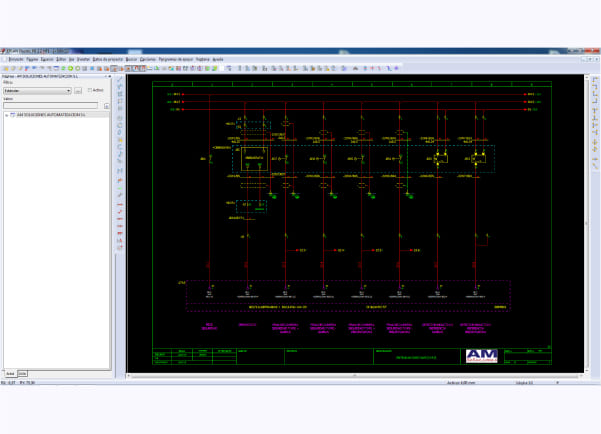Image resolution: width=601 pixels, height=434 pixels.
Task: Click the small button right of the Valor field
Action: 106,106
